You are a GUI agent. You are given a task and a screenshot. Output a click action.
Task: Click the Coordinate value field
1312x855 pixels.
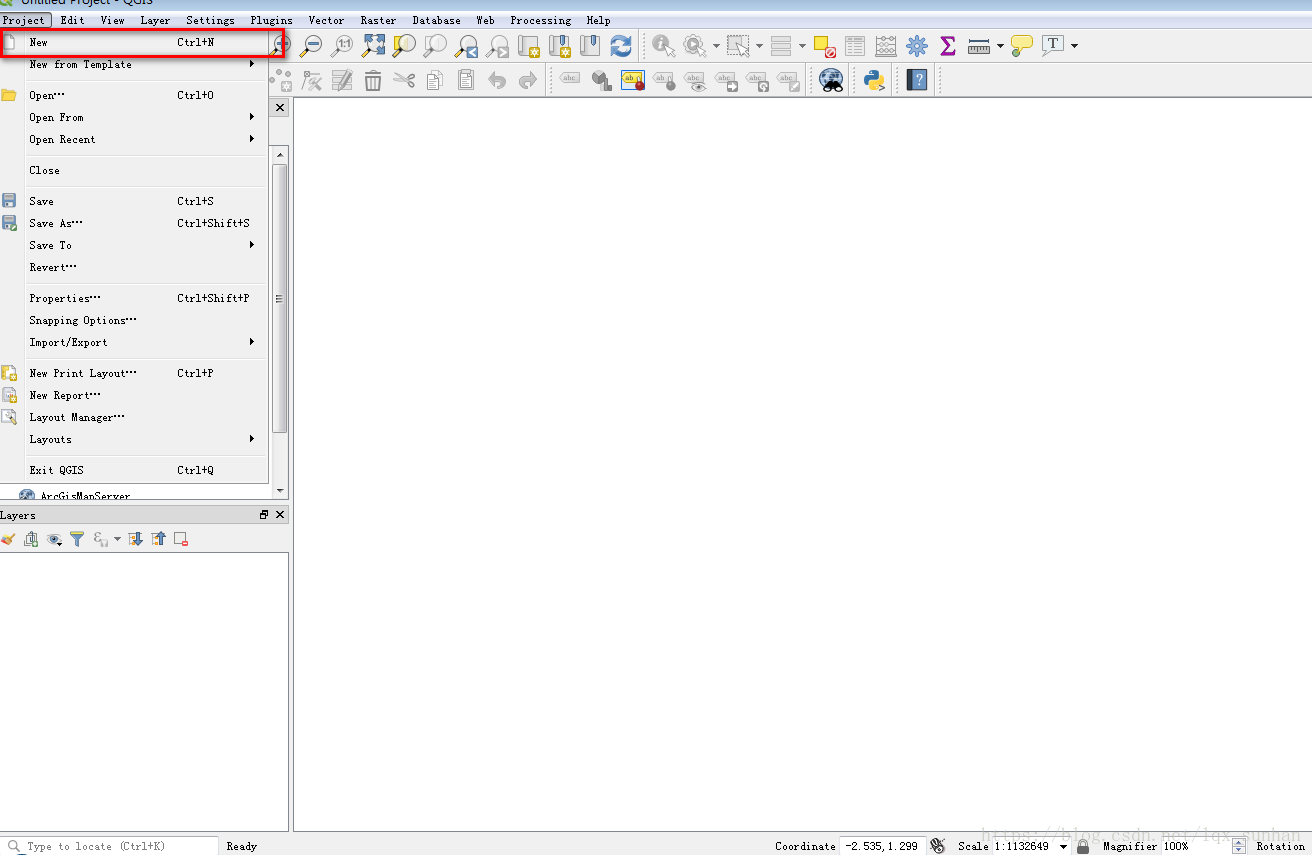882,846
